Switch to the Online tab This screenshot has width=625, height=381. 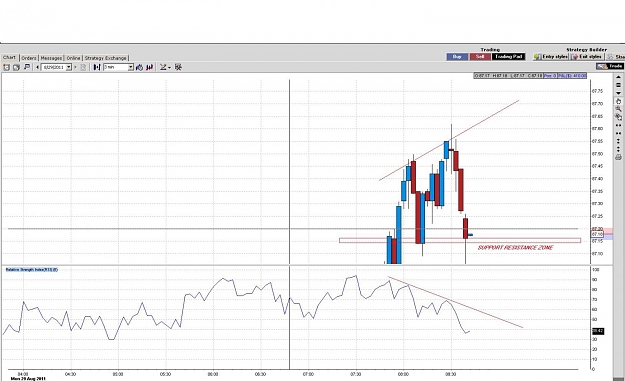click(x=73, y=58)
